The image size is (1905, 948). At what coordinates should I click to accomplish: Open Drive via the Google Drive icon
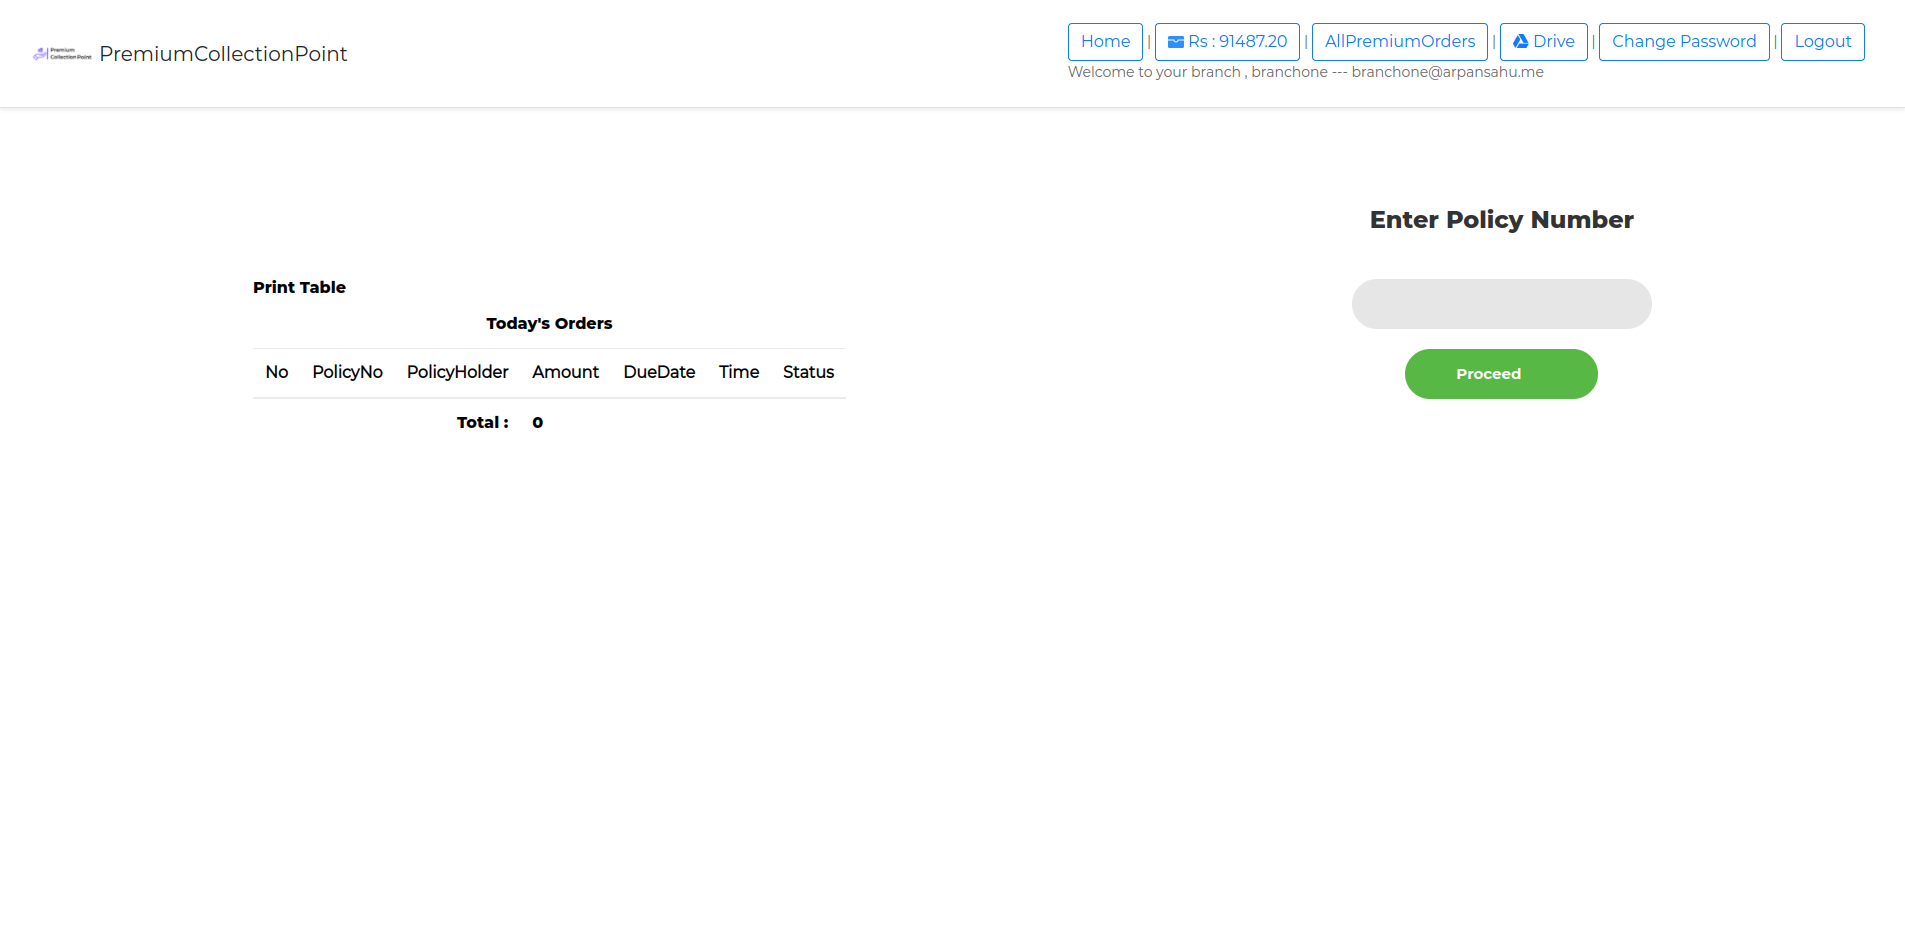pos(1520,42)
